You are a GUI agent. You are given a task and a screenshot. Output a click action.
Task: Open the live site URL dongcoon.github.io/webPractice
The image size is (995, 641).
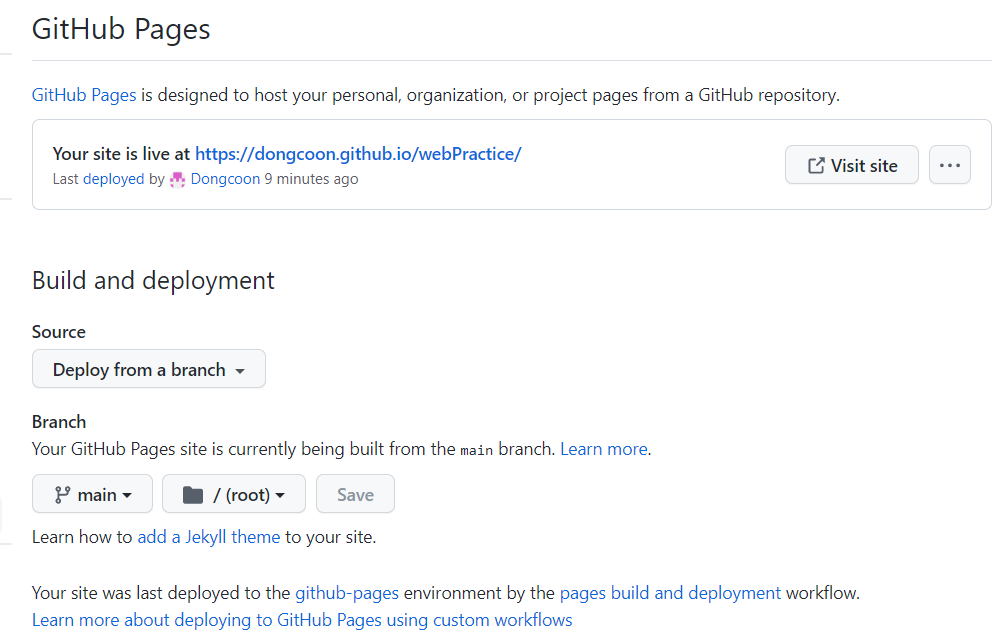[x=358, y=154]
